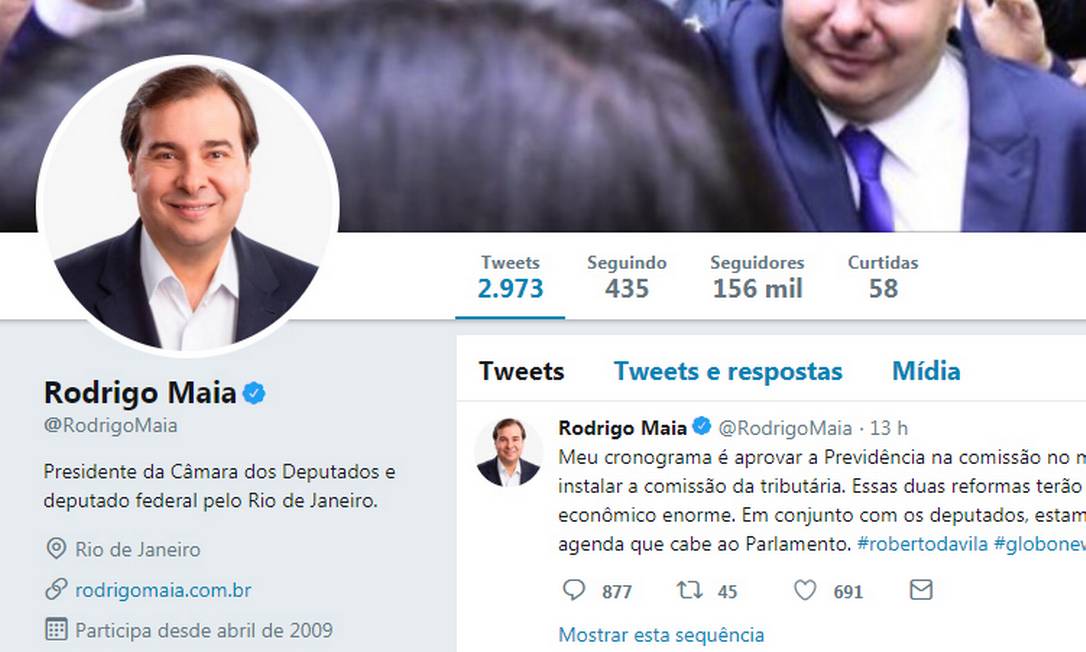The image size is (1086, 652).
Task: Click the small avatar next to tweet
Action: (x=508, y=452)
